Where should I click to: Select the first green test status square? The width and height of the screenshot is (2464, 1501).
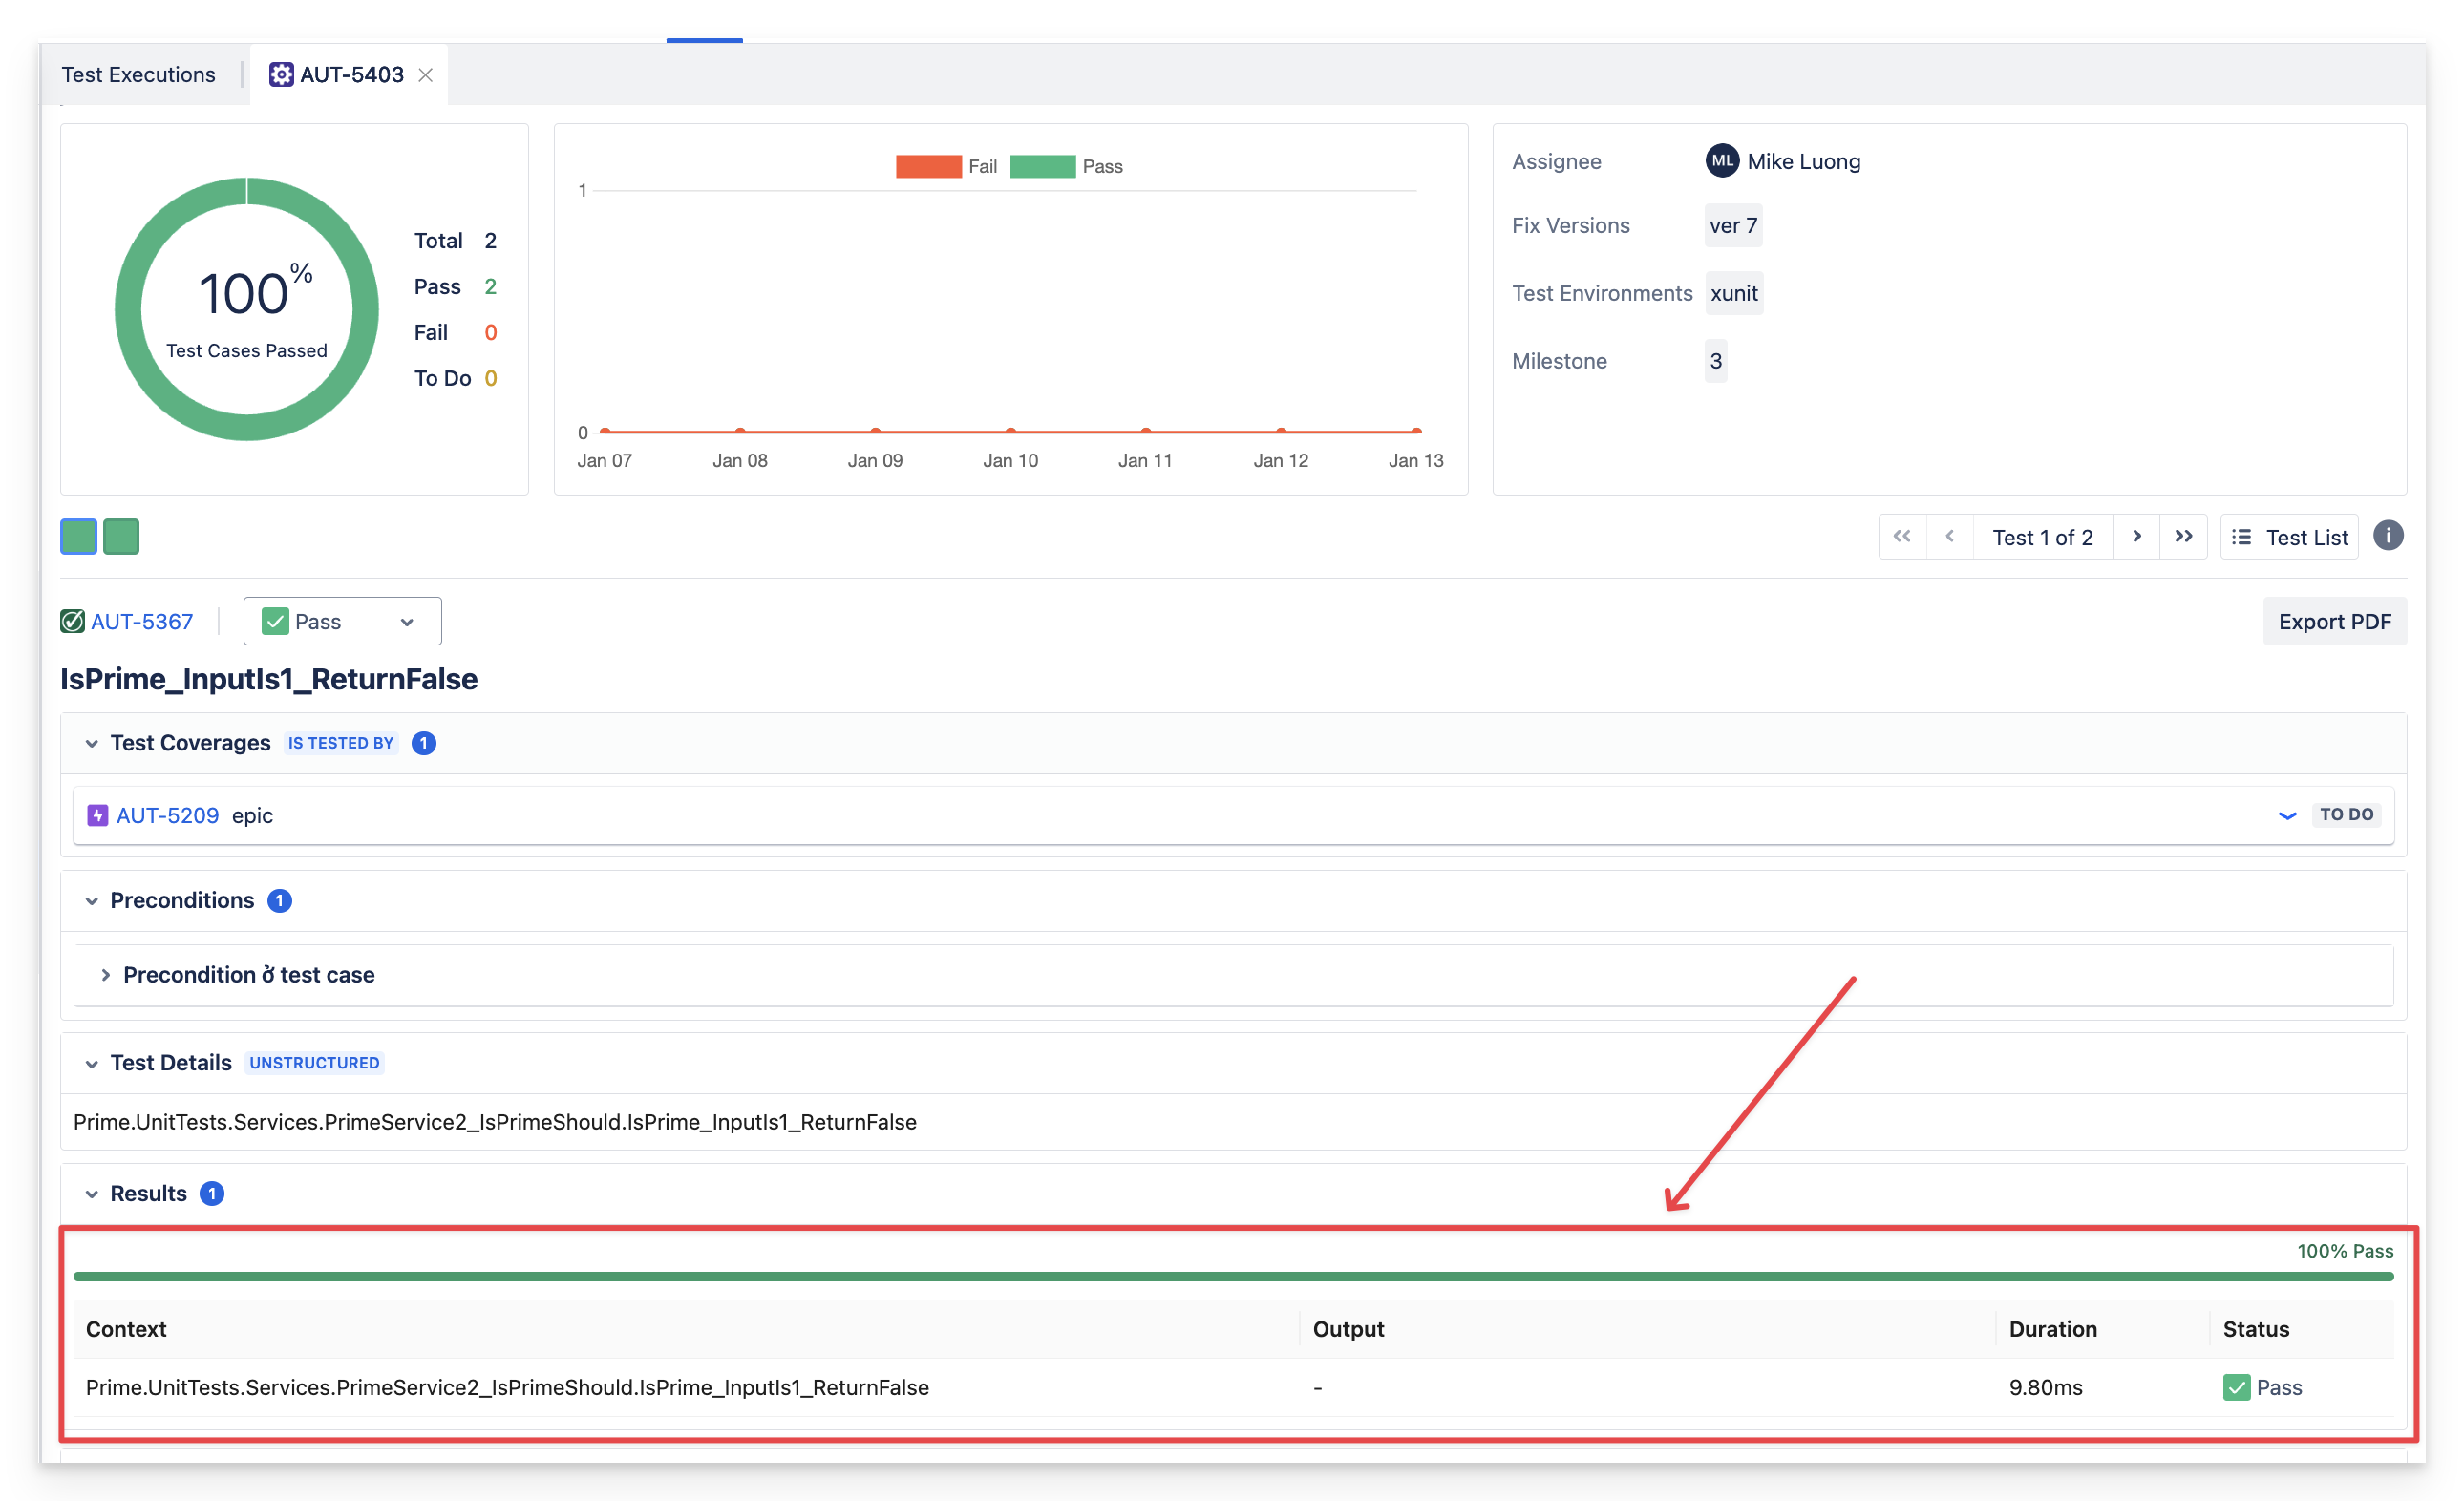tap(77, 536)
